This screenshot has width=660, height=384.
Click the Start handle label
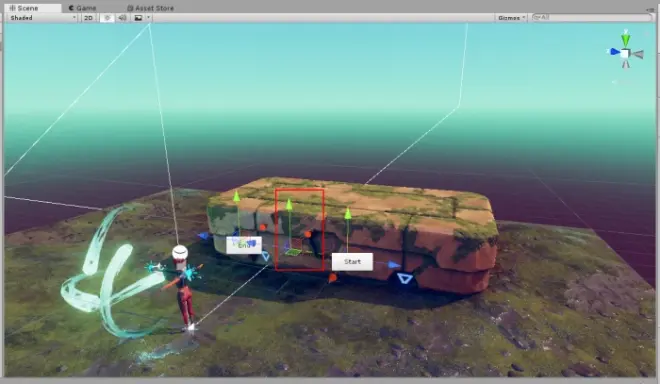click(352, 261)
